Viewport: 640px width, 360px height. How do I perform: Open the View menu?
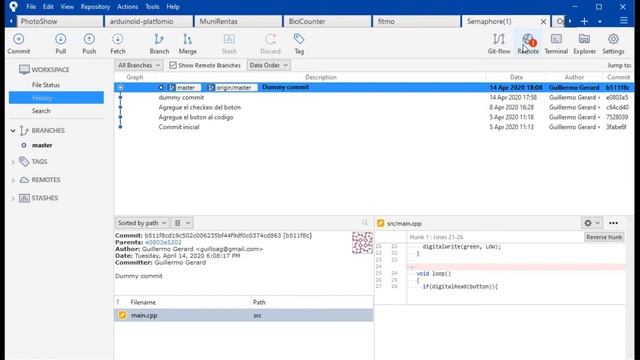pos(67,7)
